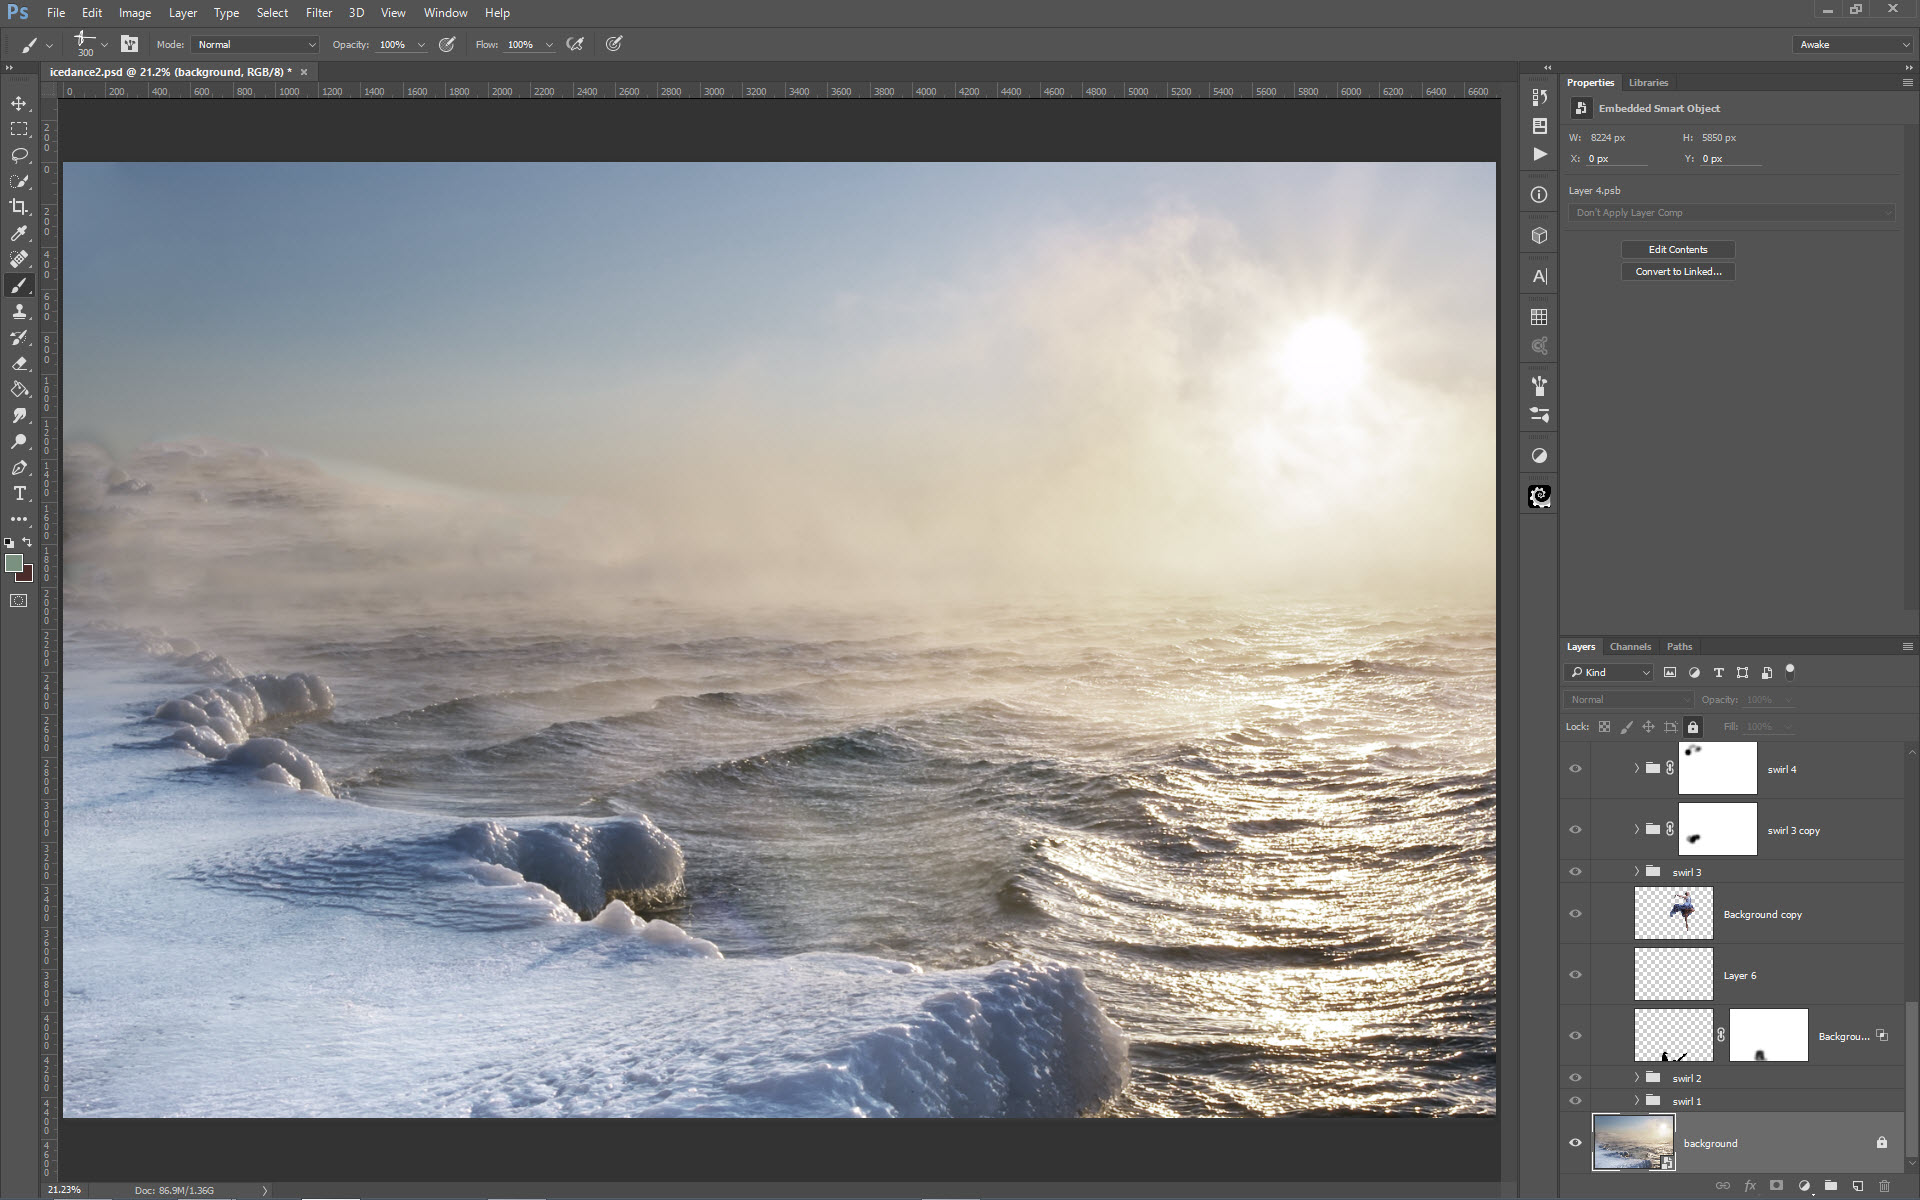
Task: Select the Crop tool
Action: click(19, 207)
